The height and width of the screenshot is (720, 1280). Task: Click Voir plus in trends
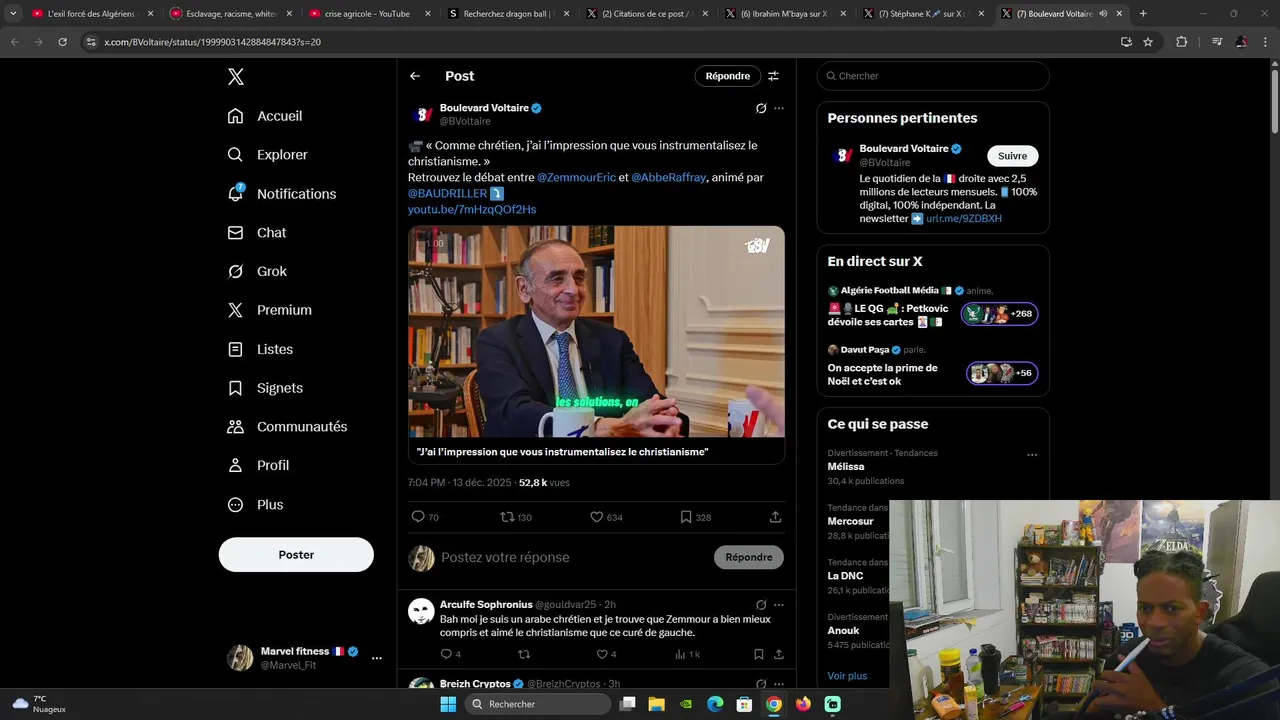click(x=847, y=676)
